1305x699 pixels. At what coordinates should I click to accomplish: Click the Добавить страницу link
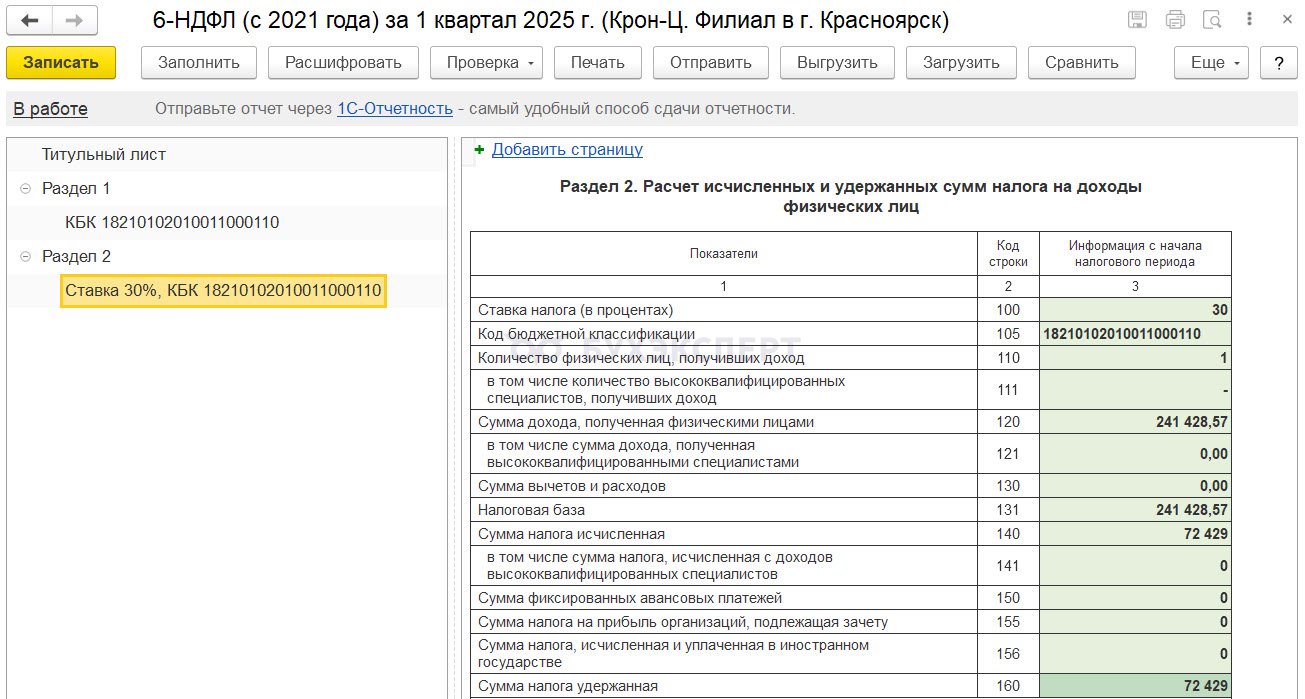coord(567,150)
